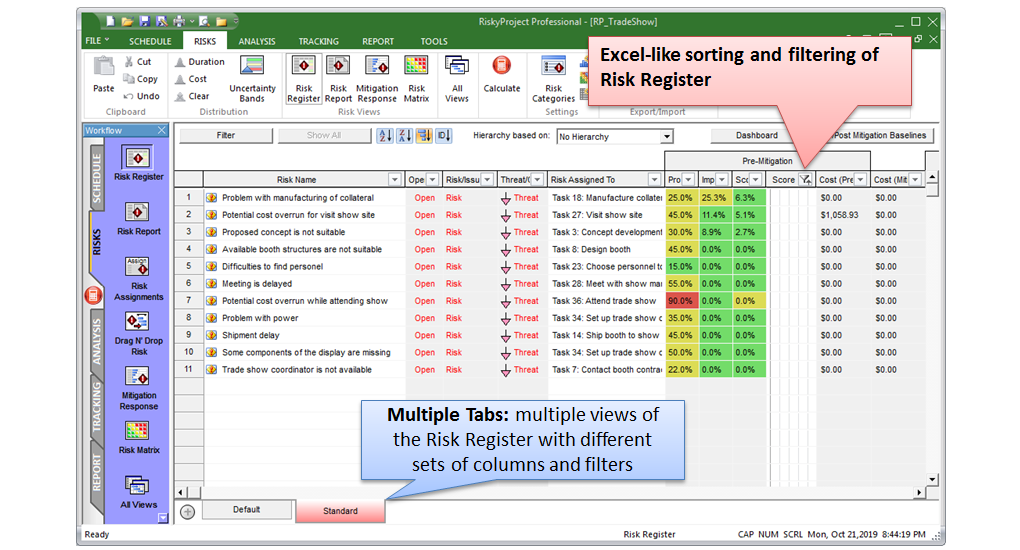Run Calculate from the ribbon

pyautogui.click(x=502, y=75)
